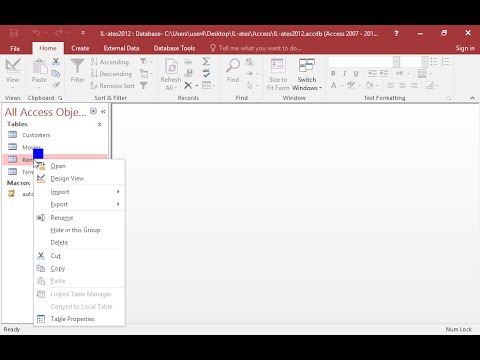Open the navigation pane category dropdown
480x360 pixels.
tap(93, 111)
